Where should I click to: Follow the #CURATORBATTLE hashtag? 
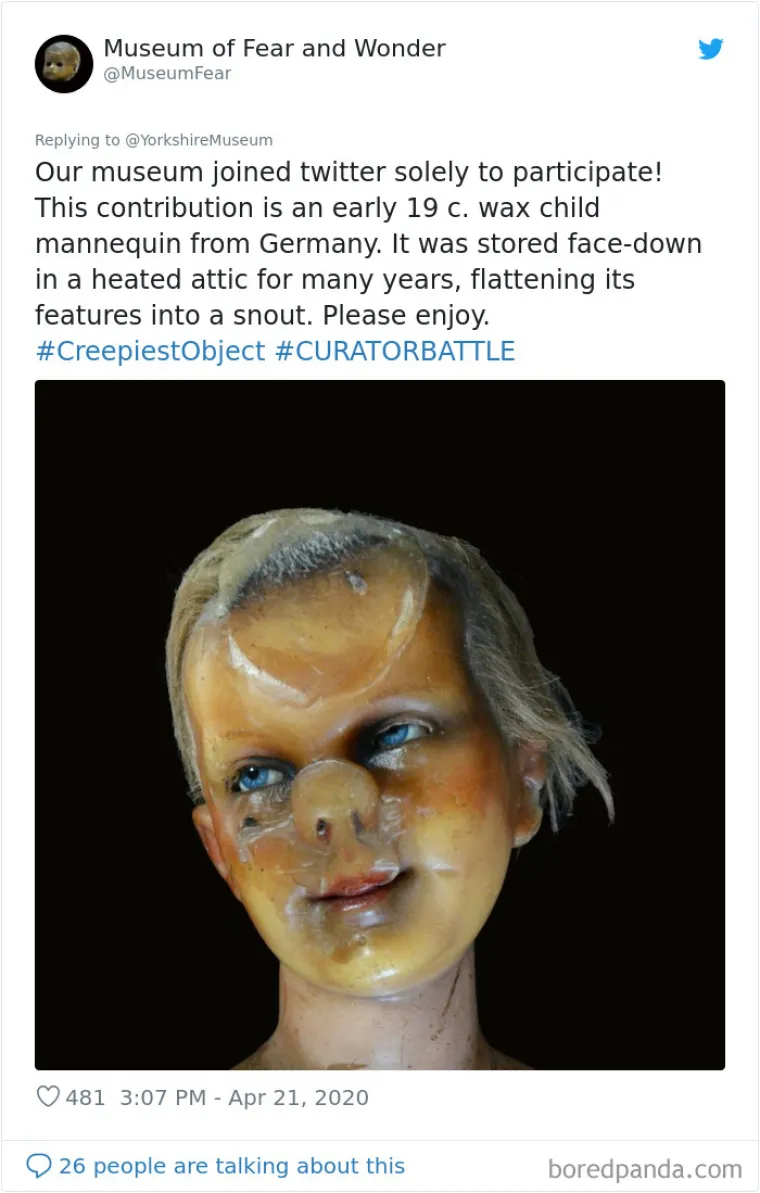pos(395,351)
